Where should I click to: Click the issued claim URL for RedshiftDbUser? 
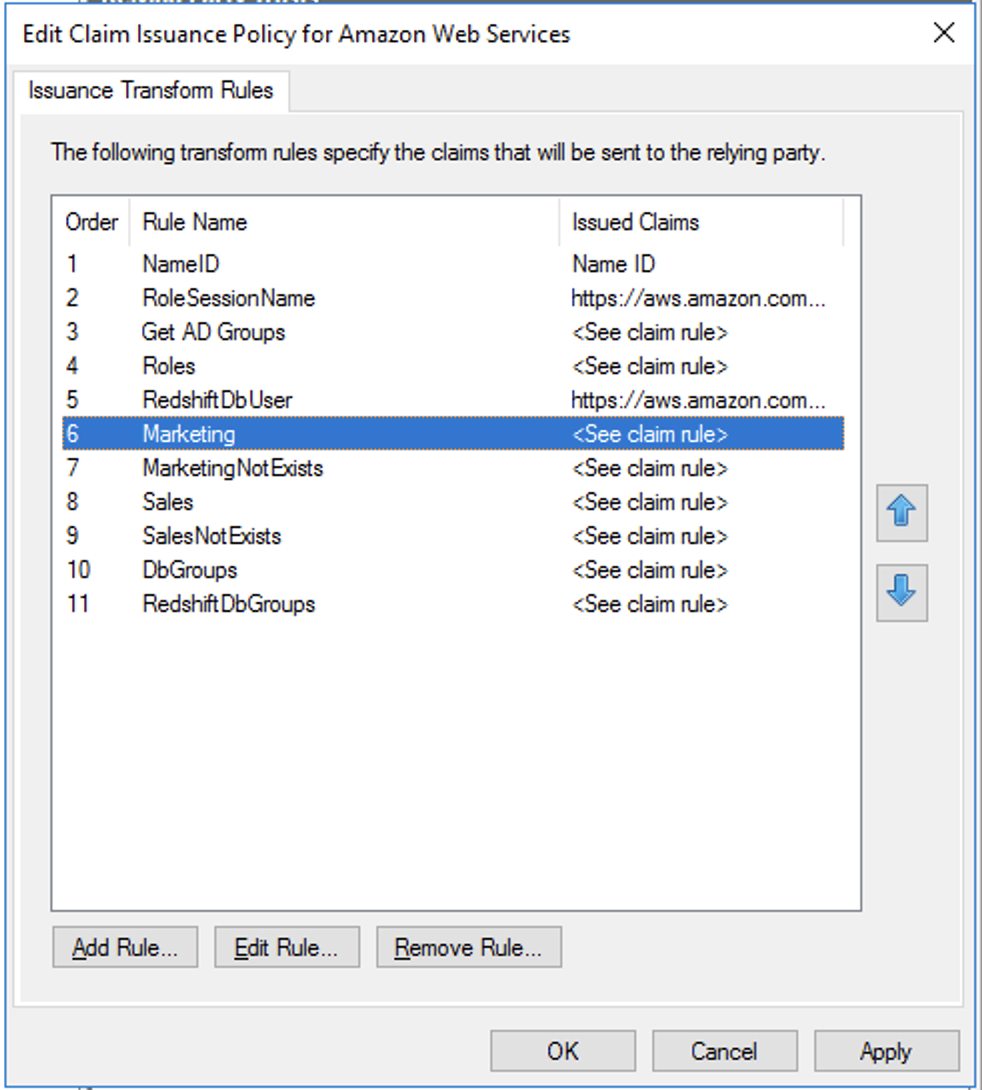coord(698,400)
